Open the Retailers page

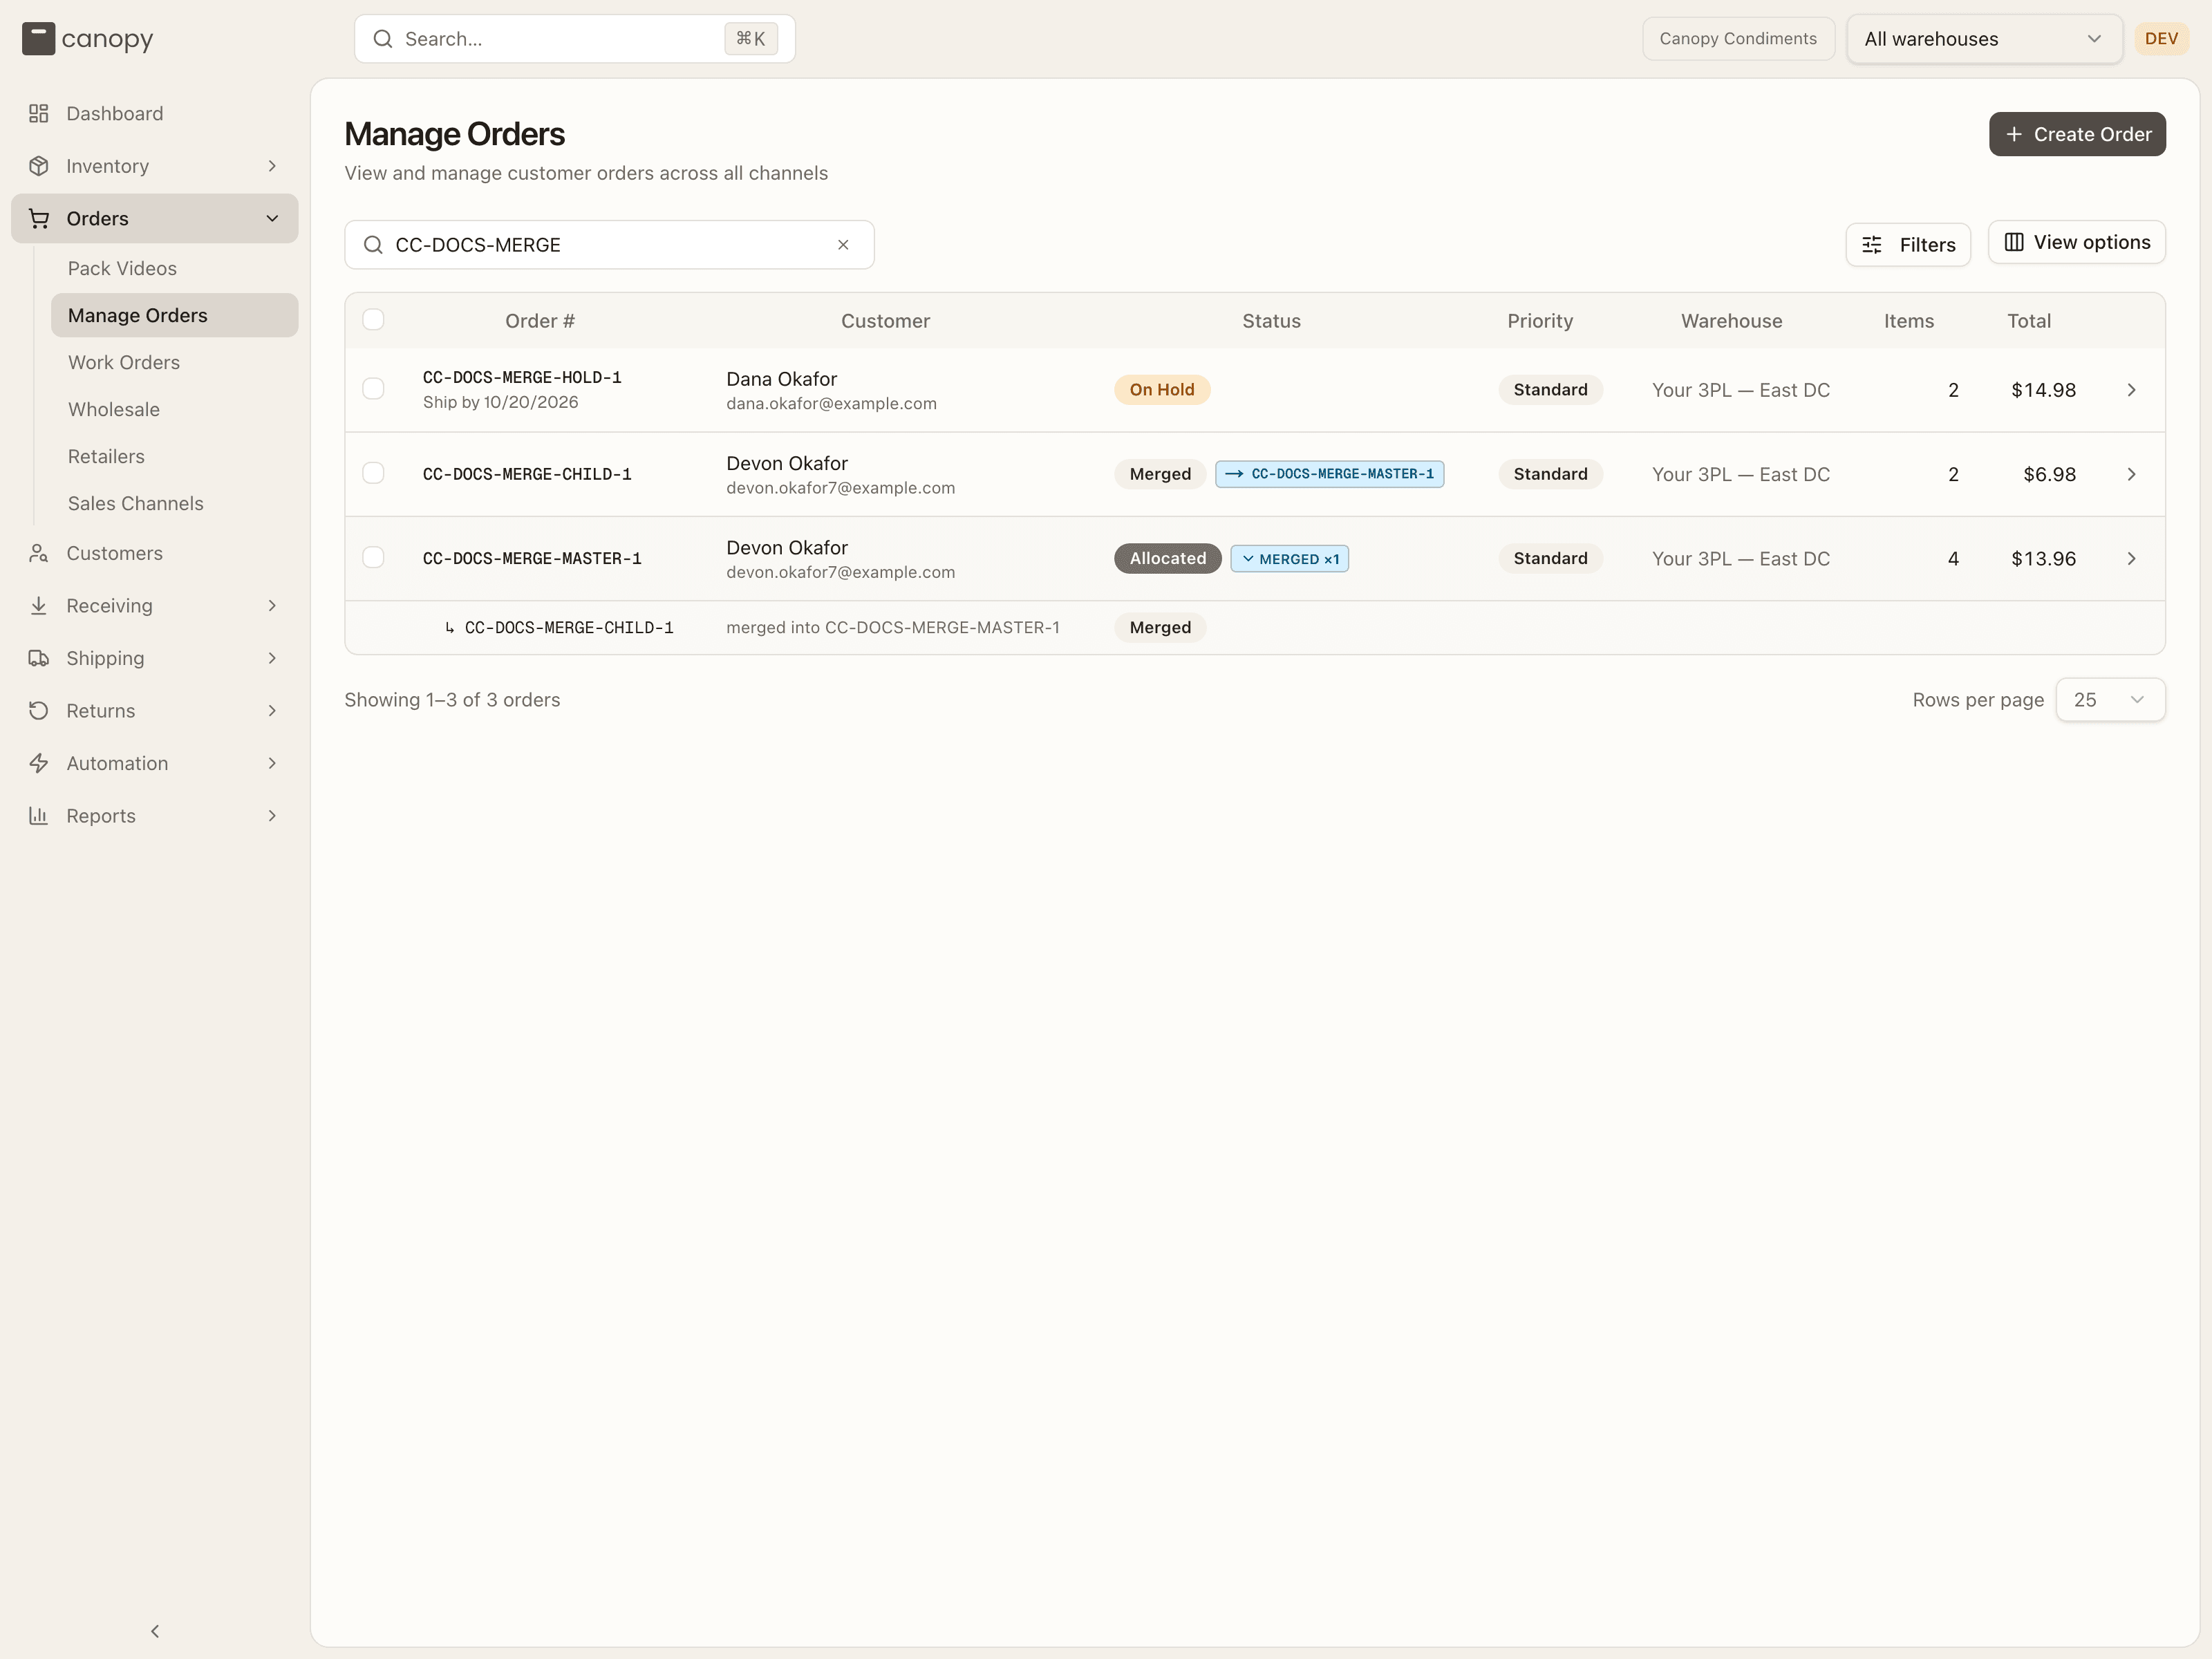pyautogui.click(x=175, y=456)
